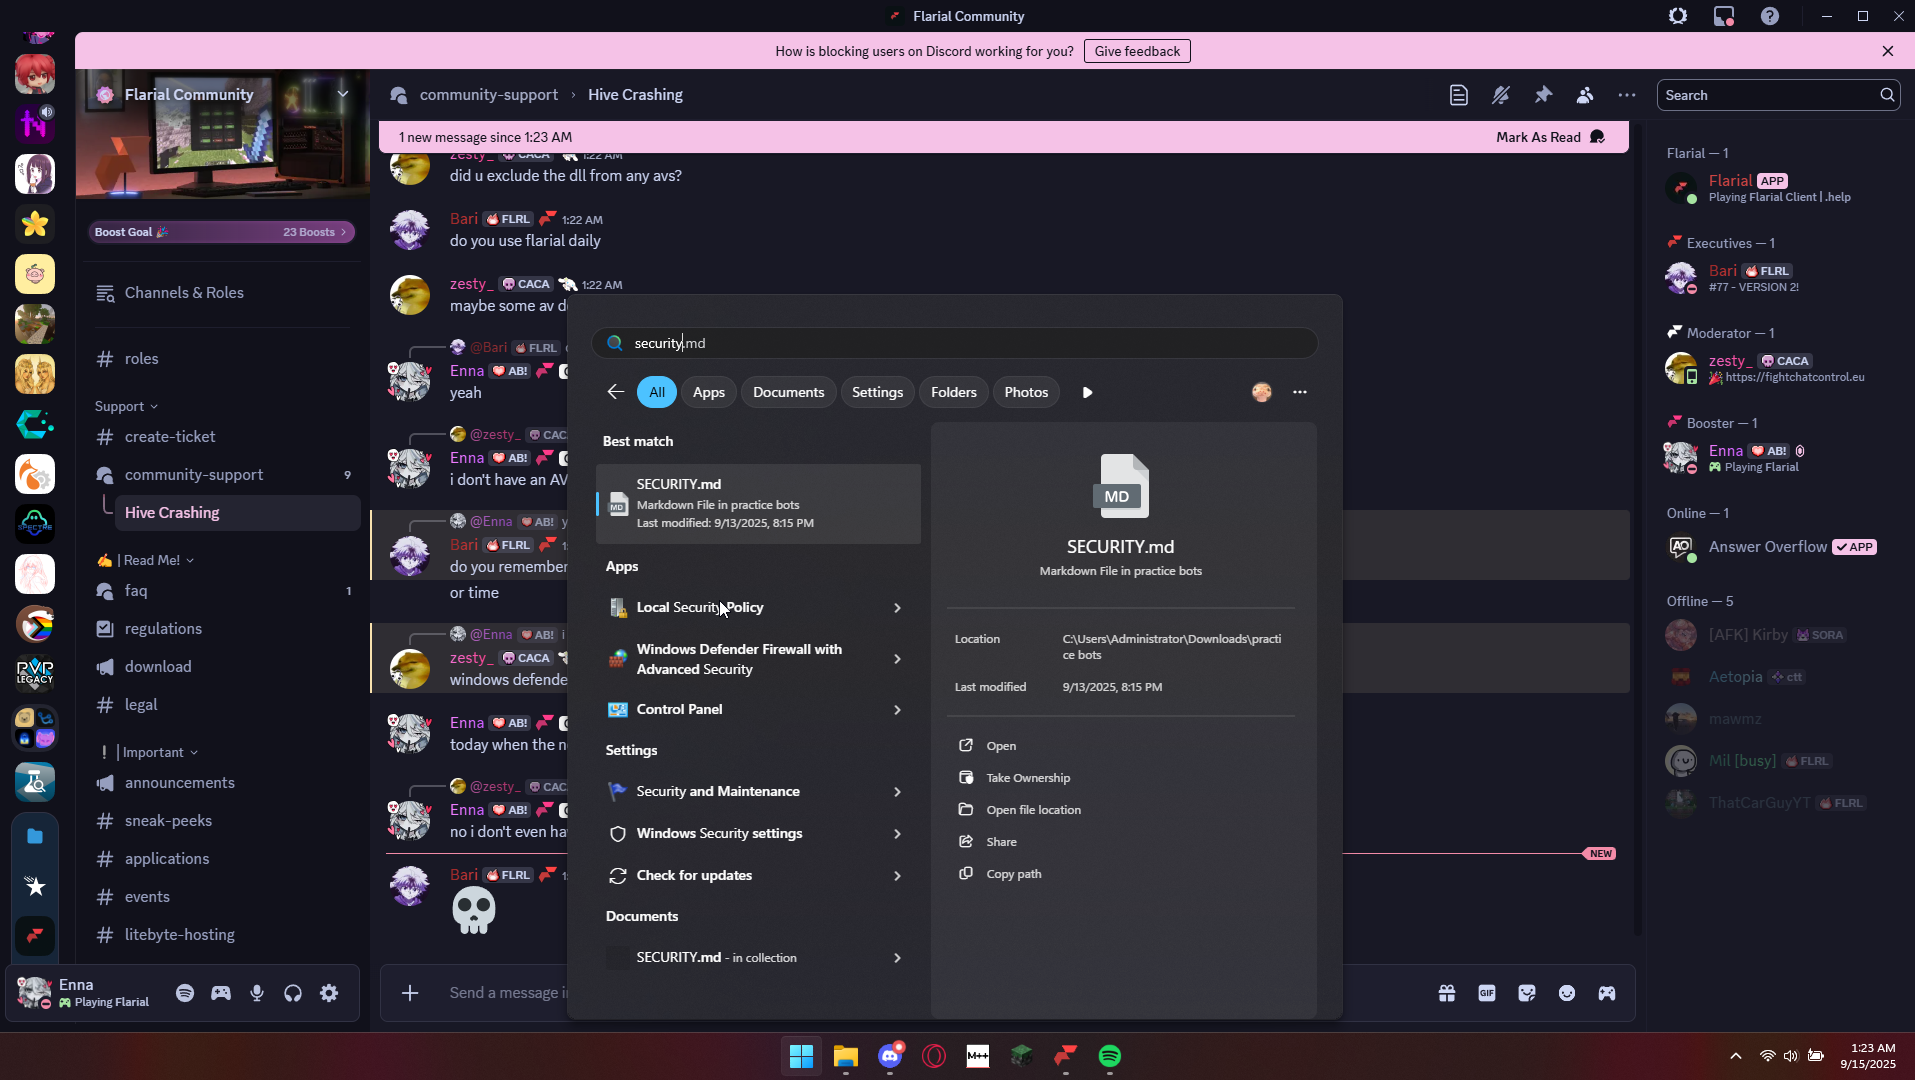This screenshot has width=1915, height=1080.
Task: Expand Windows Security settings options
Action: coord(897,834)
